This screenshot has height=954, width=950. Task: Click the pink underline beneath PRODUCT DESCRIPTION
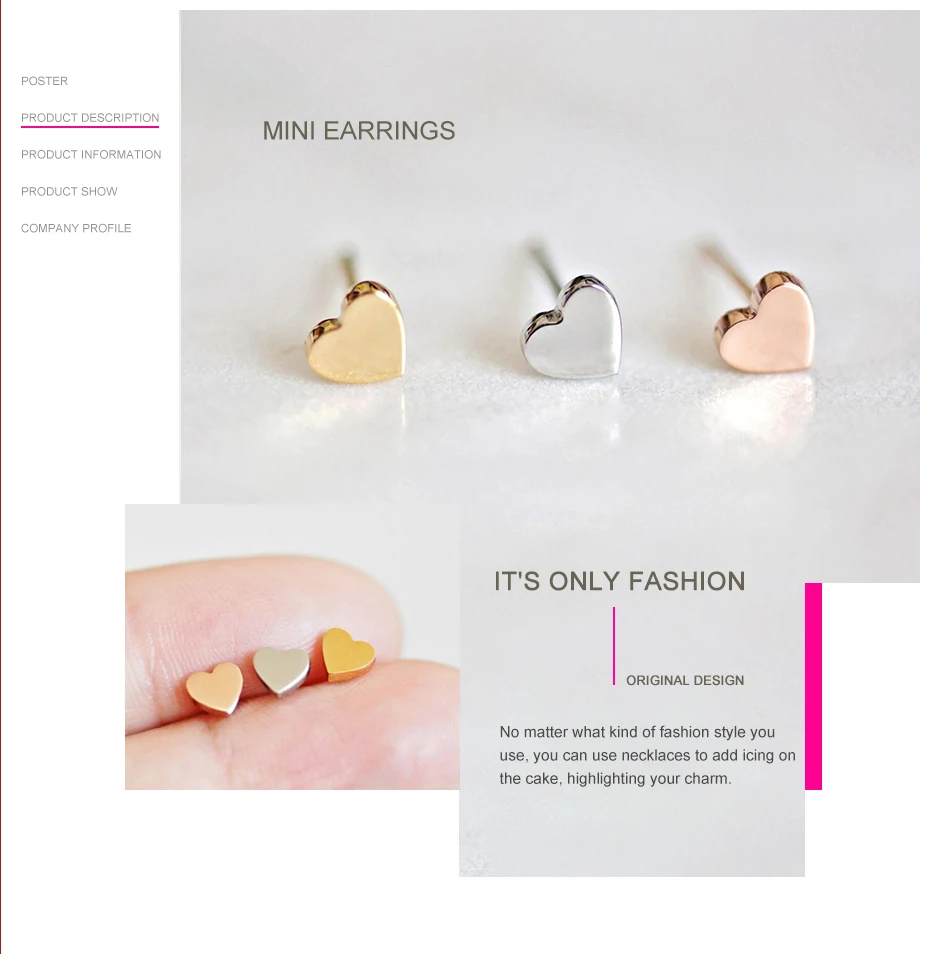(x=90, y=127)
